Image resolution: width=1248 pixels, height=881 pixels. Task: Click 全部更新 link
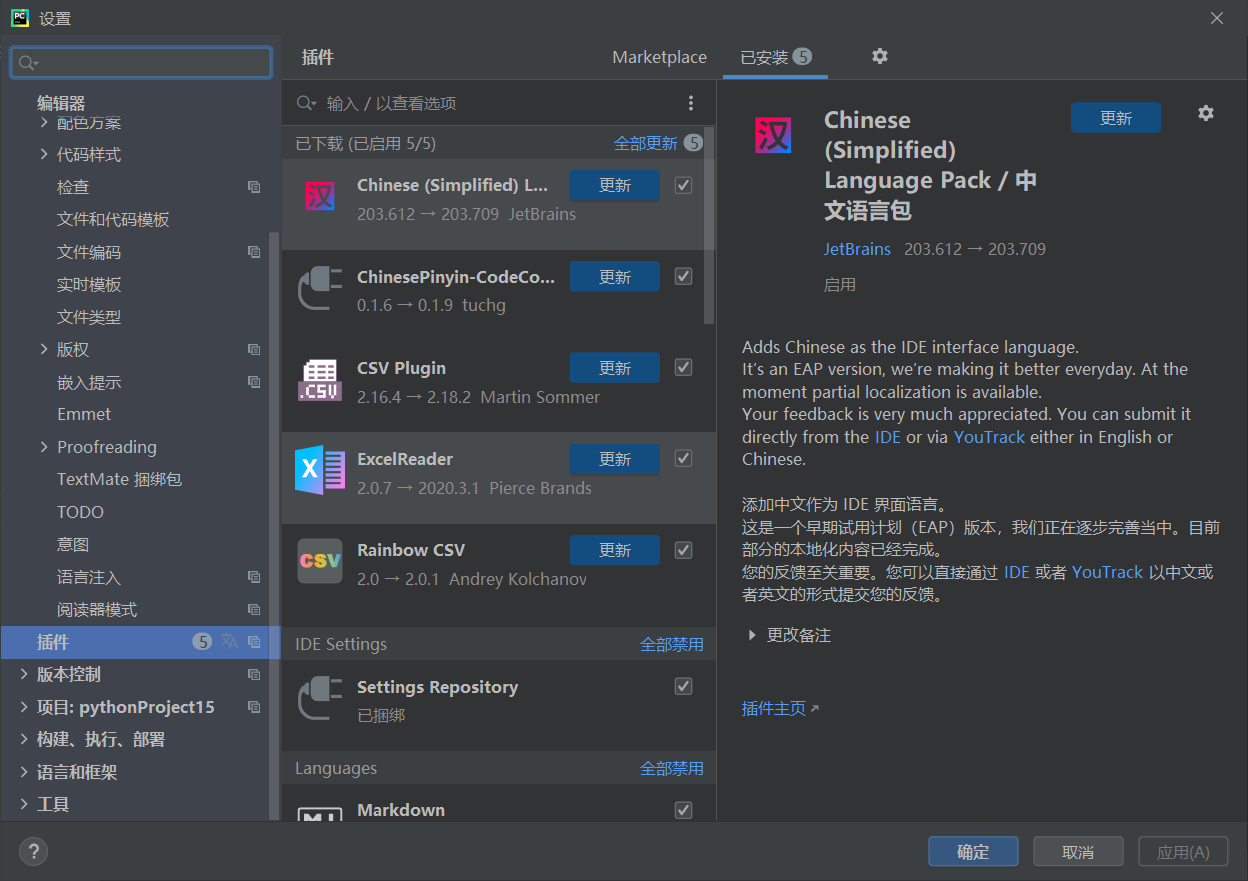645,143
